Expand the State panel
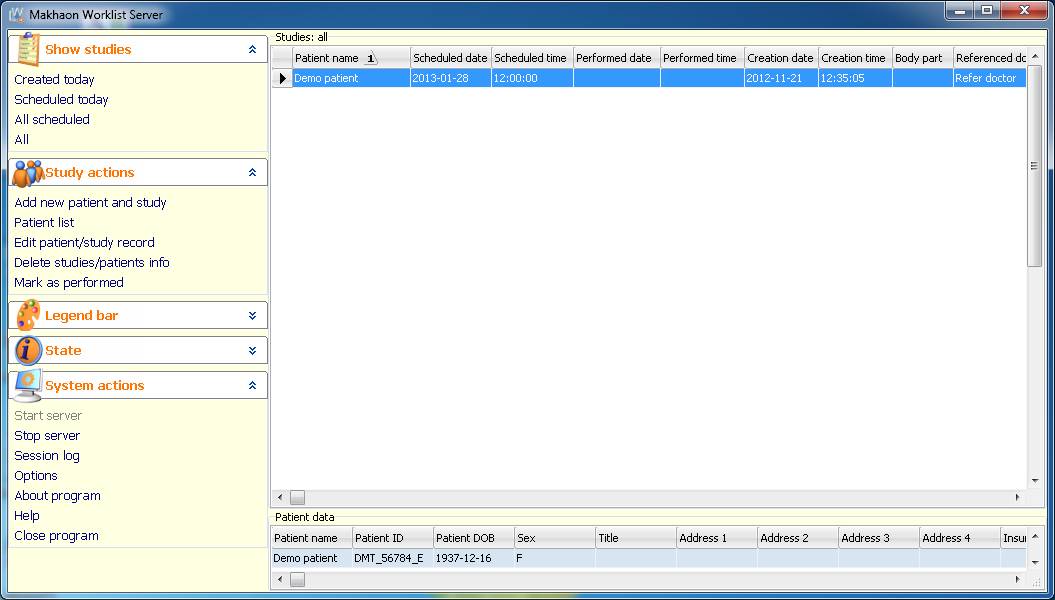 pos(252,350)
